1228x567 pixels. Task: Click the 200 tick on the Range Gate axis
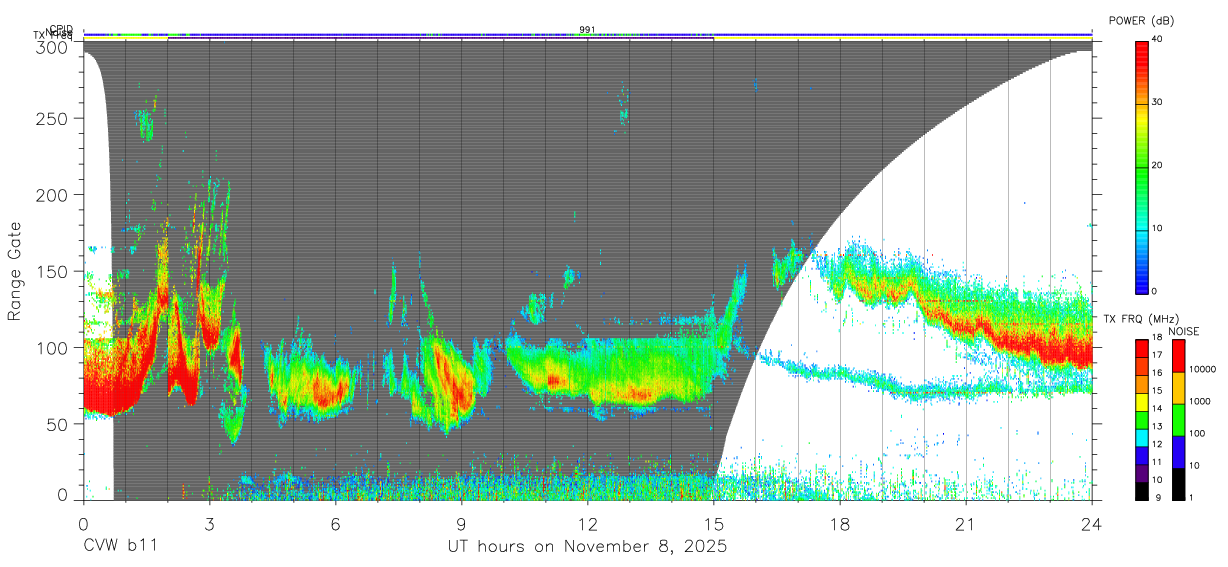54,195
